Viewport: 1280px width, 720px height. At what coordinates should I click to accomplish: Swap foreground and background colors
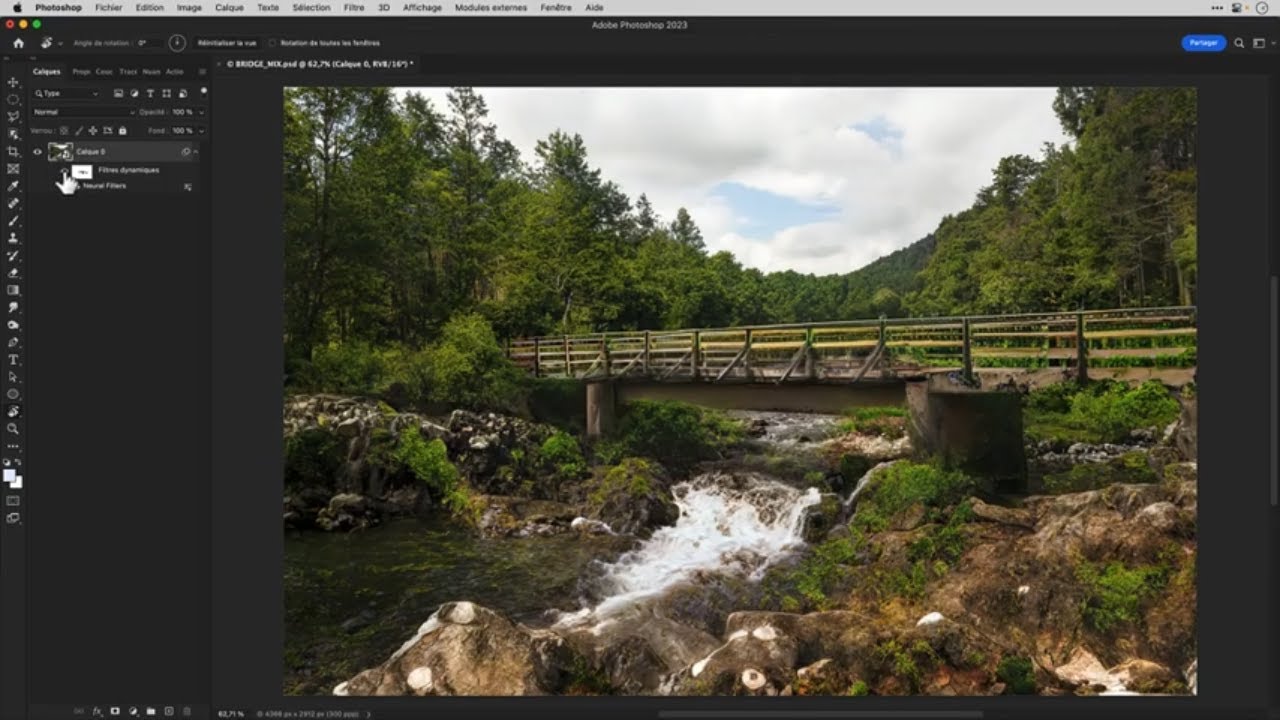(x=19, y=464)
